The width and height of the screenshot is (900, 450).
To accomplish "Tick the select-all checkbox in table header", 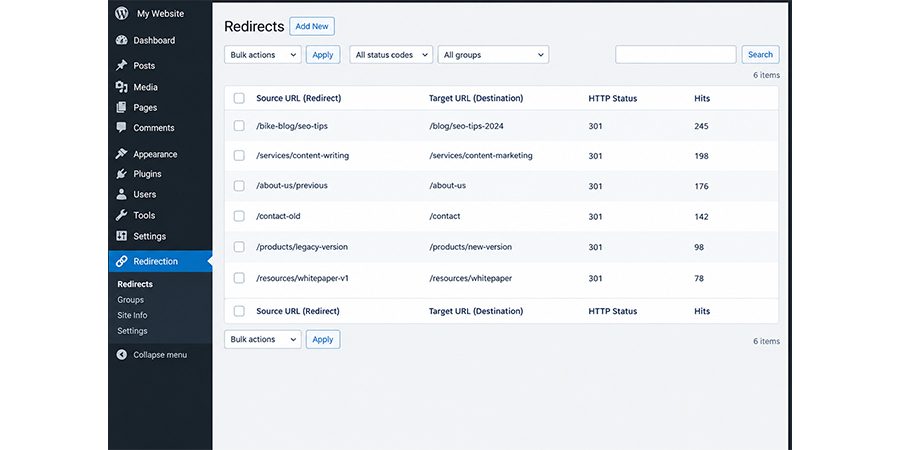I will click(239, 98).
